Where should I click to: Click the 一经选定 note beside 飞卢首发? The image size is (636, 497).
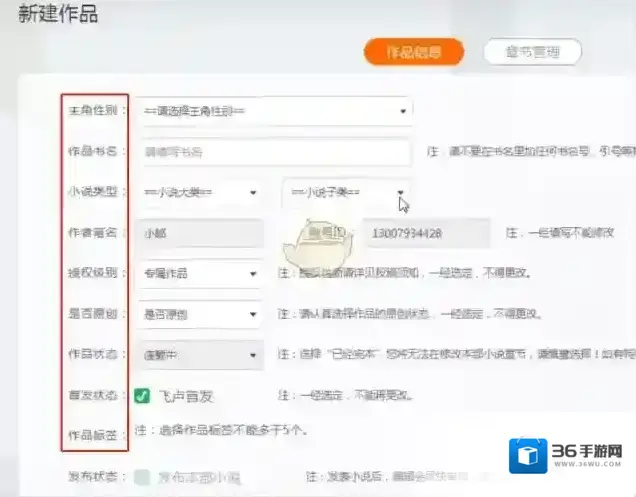point(346,395)
